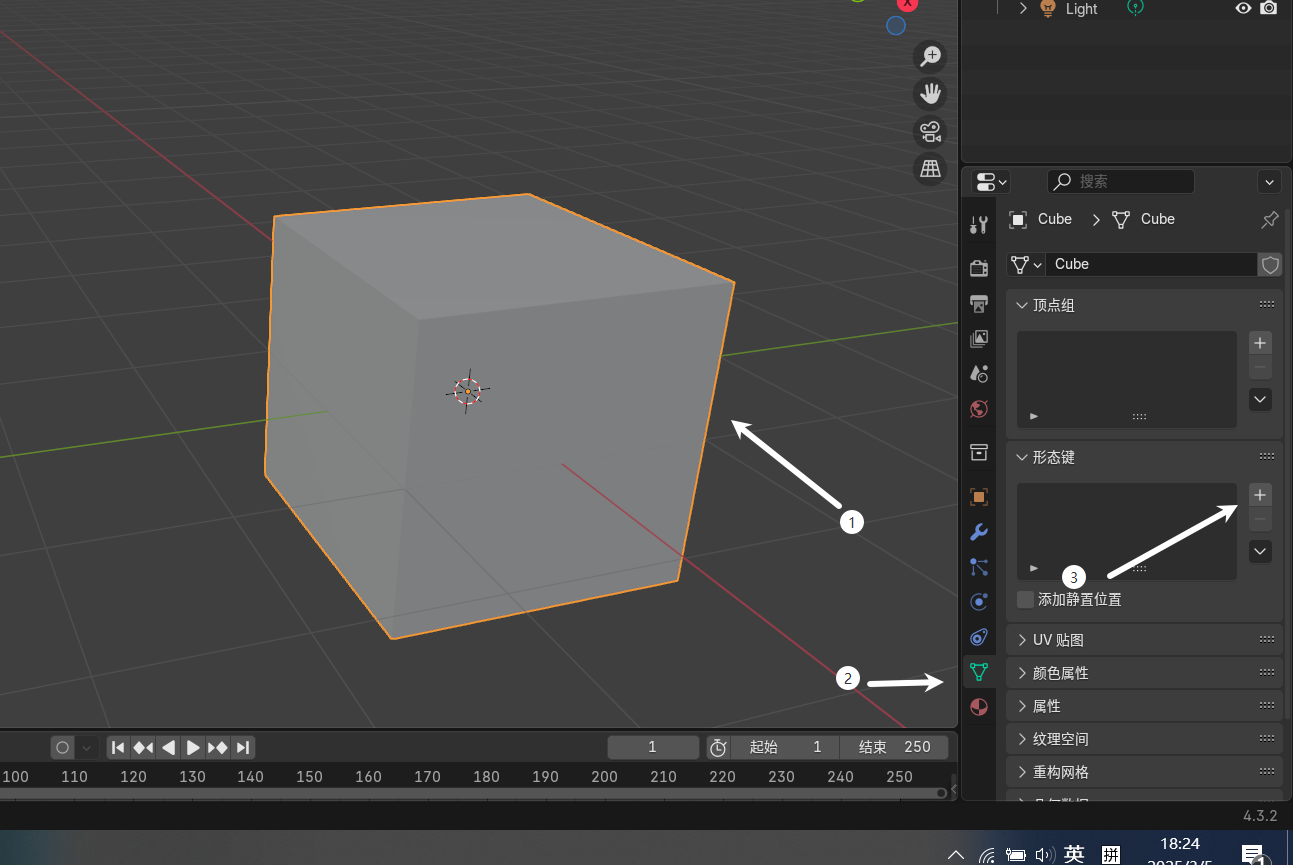The image size is (1293, 865).
Task: Enable the 添加静置位置 checkbox
Action: point(1025,600)
